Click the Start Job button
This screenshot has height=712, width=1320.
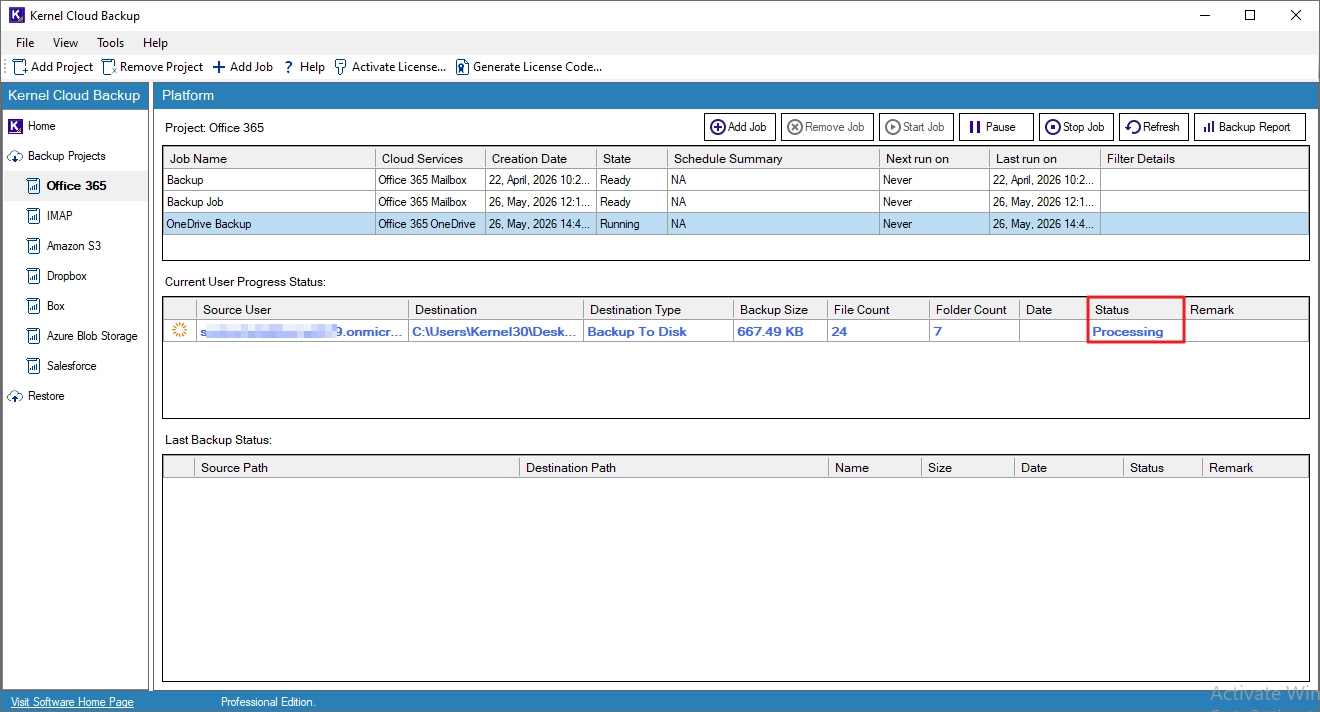pos(916,127)
